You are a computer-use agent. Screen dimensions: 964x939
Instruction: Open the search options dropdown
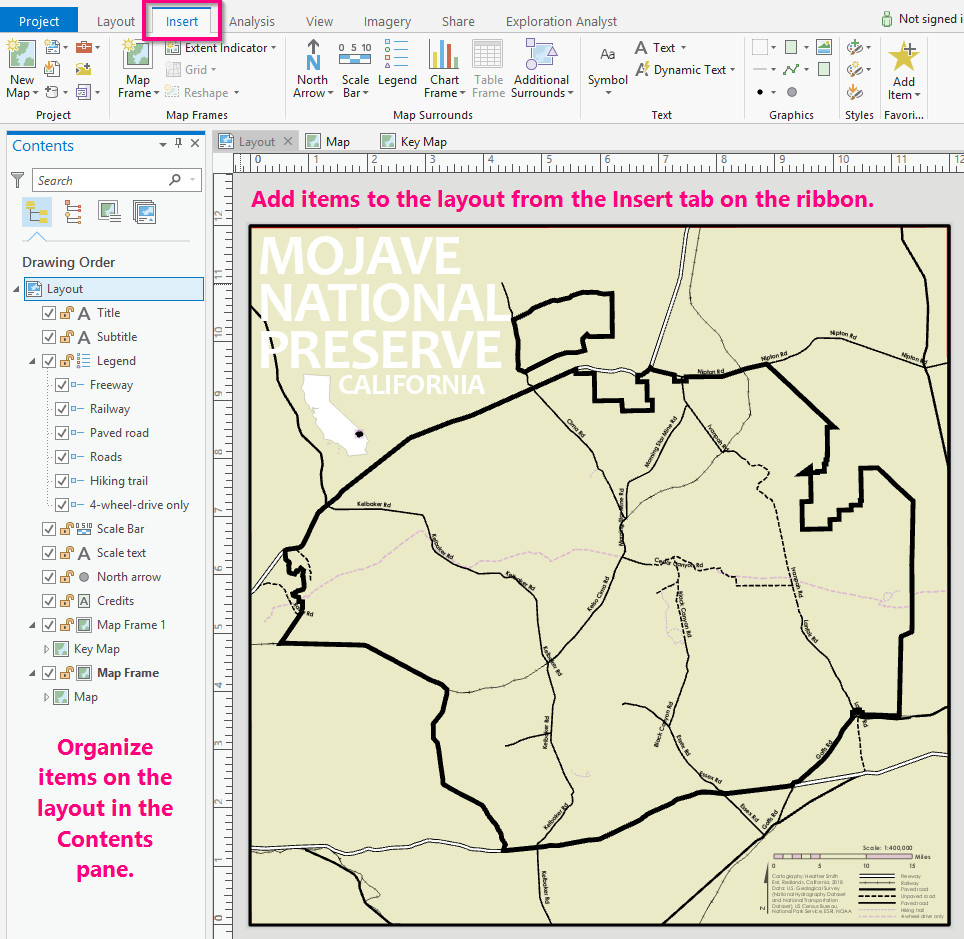click(193, 180)
